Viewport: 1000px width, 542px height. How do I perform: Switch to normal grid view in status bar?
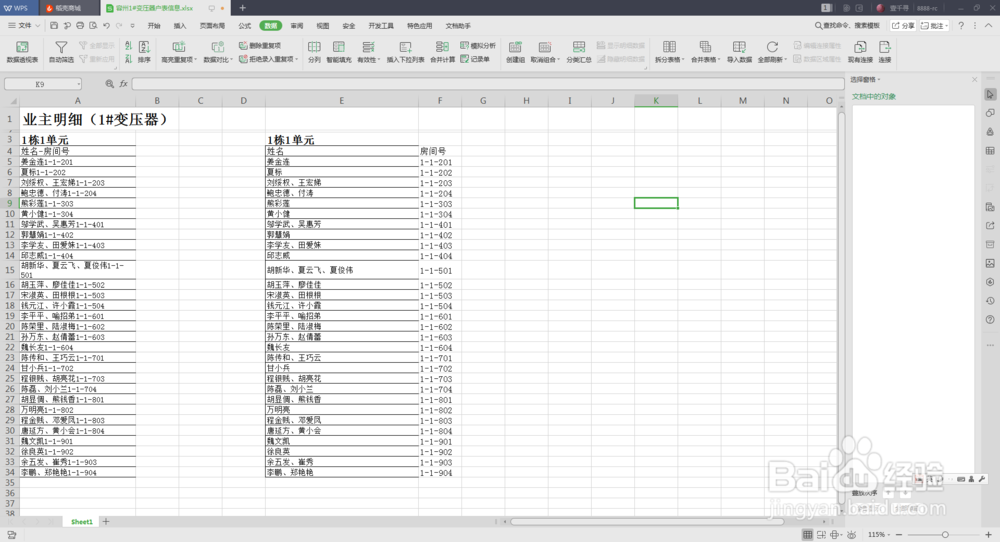point(807,534)
